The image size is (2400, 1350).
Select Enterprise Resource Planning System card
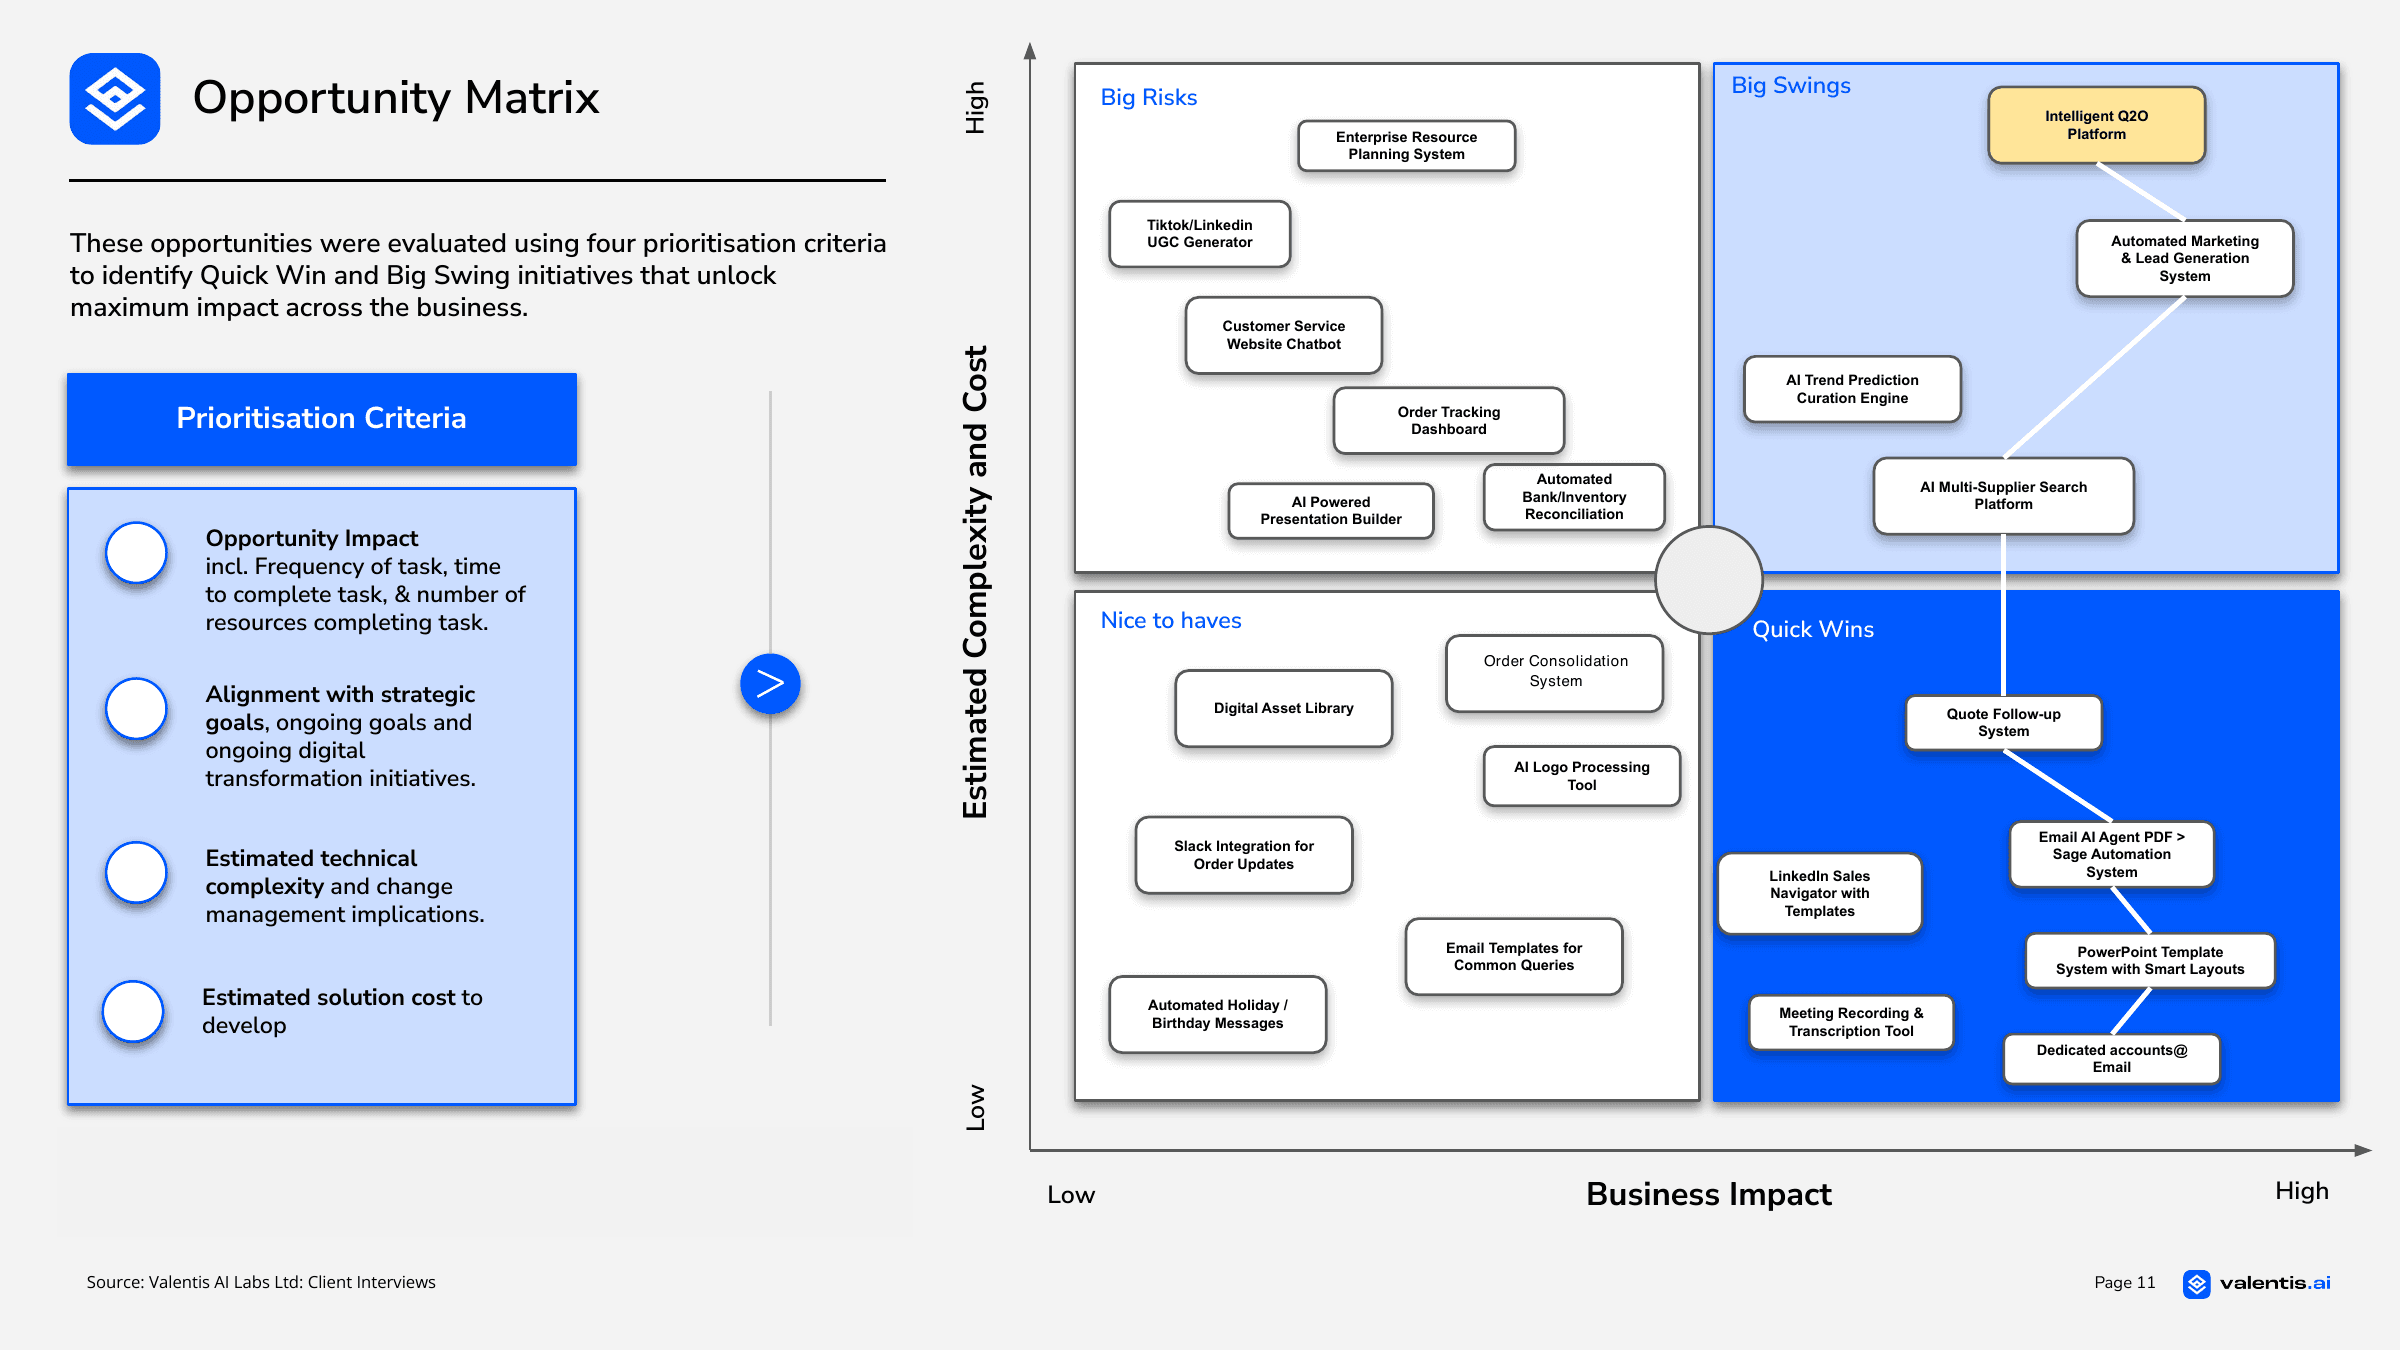coord(1406,146)
